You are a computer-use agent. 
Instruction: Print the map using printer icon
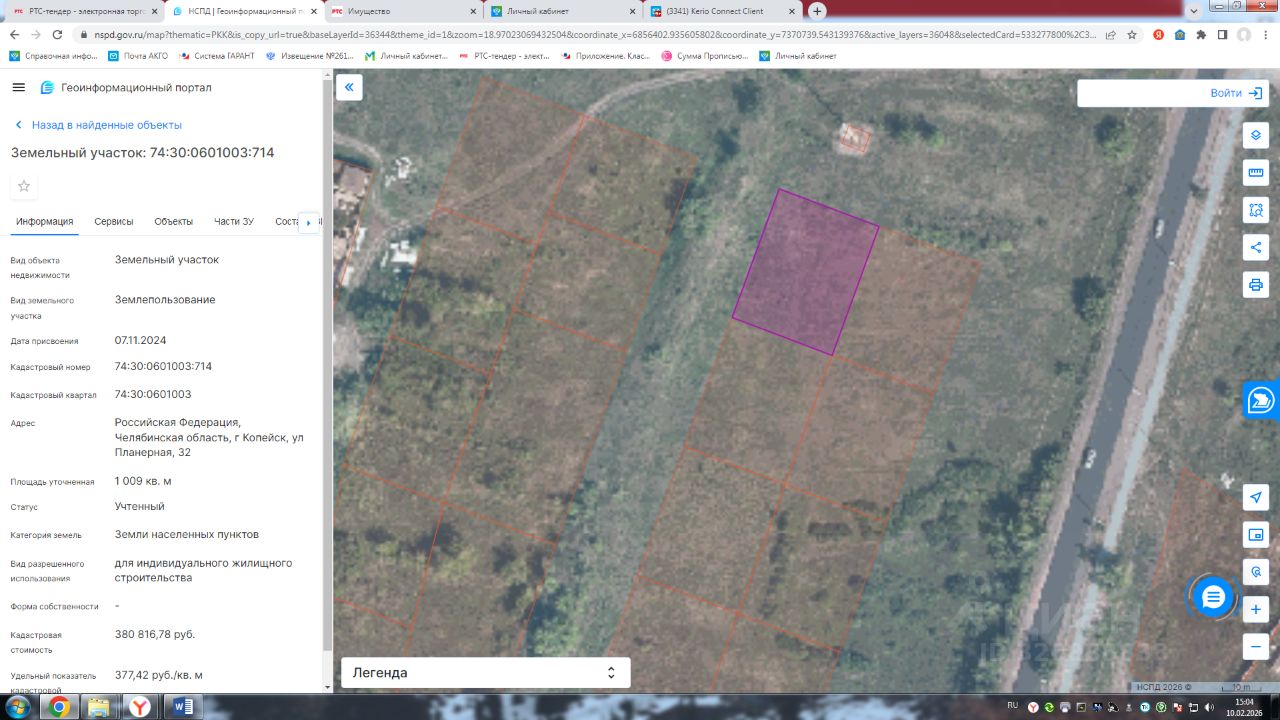tap(1256, 285)
